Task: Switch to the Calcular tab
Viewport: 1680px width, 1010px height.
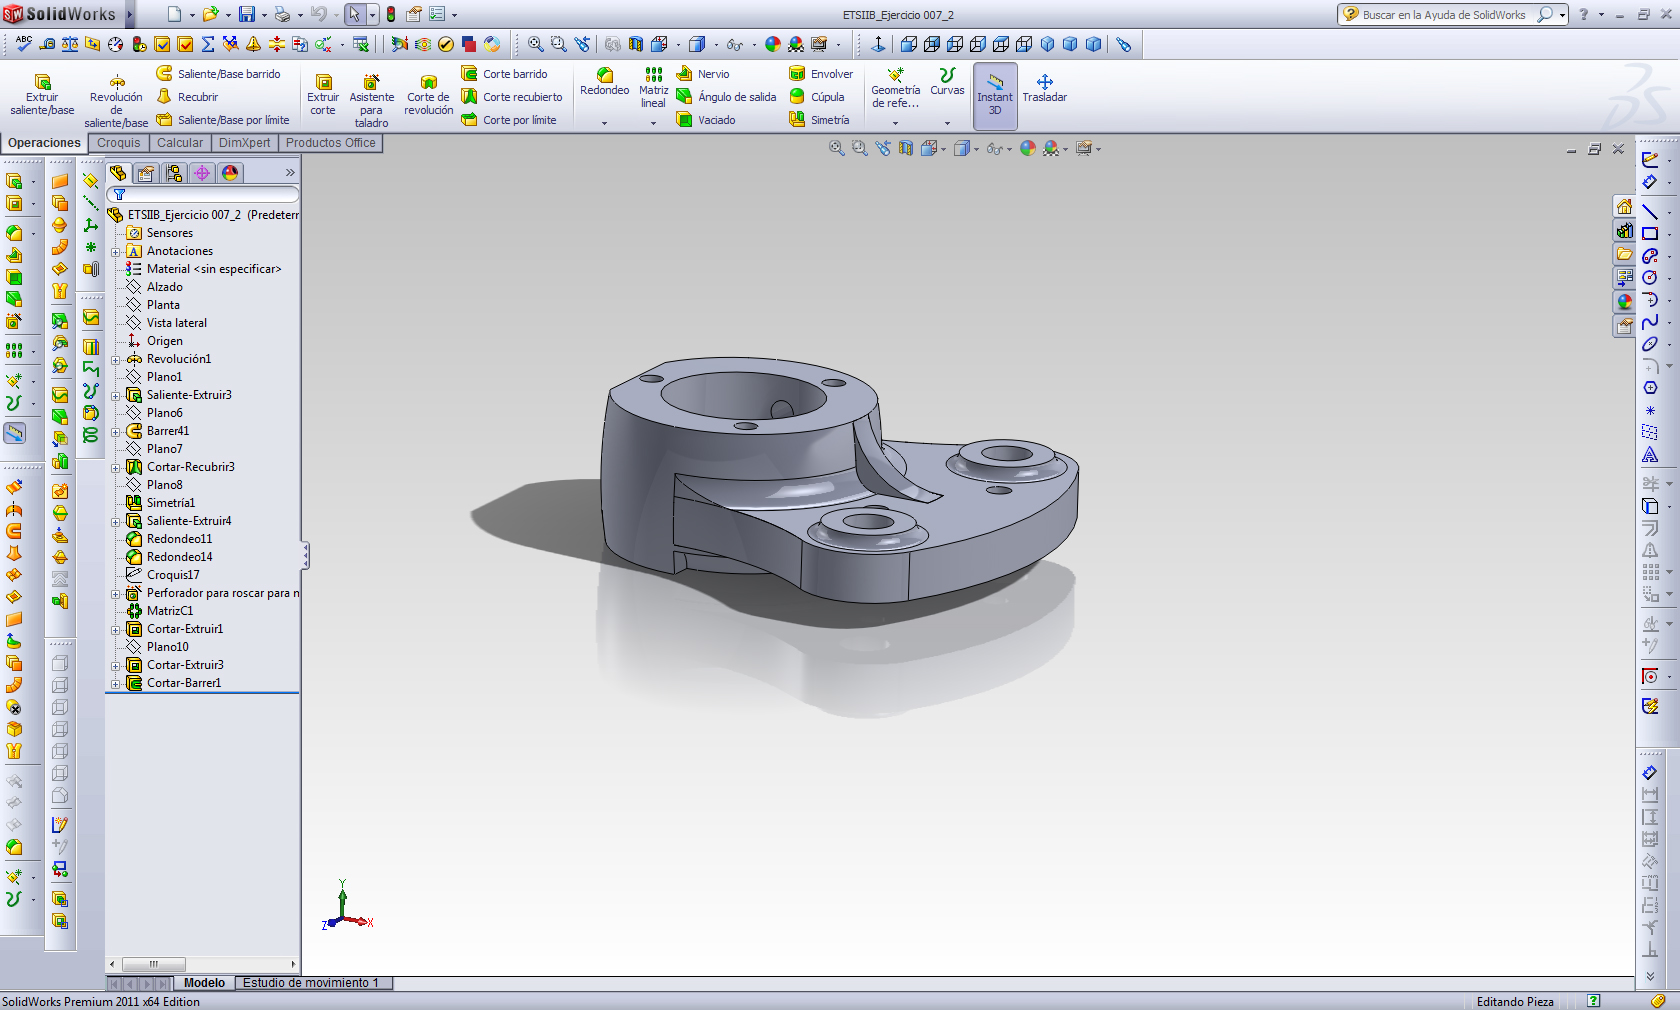Action: 180,143
